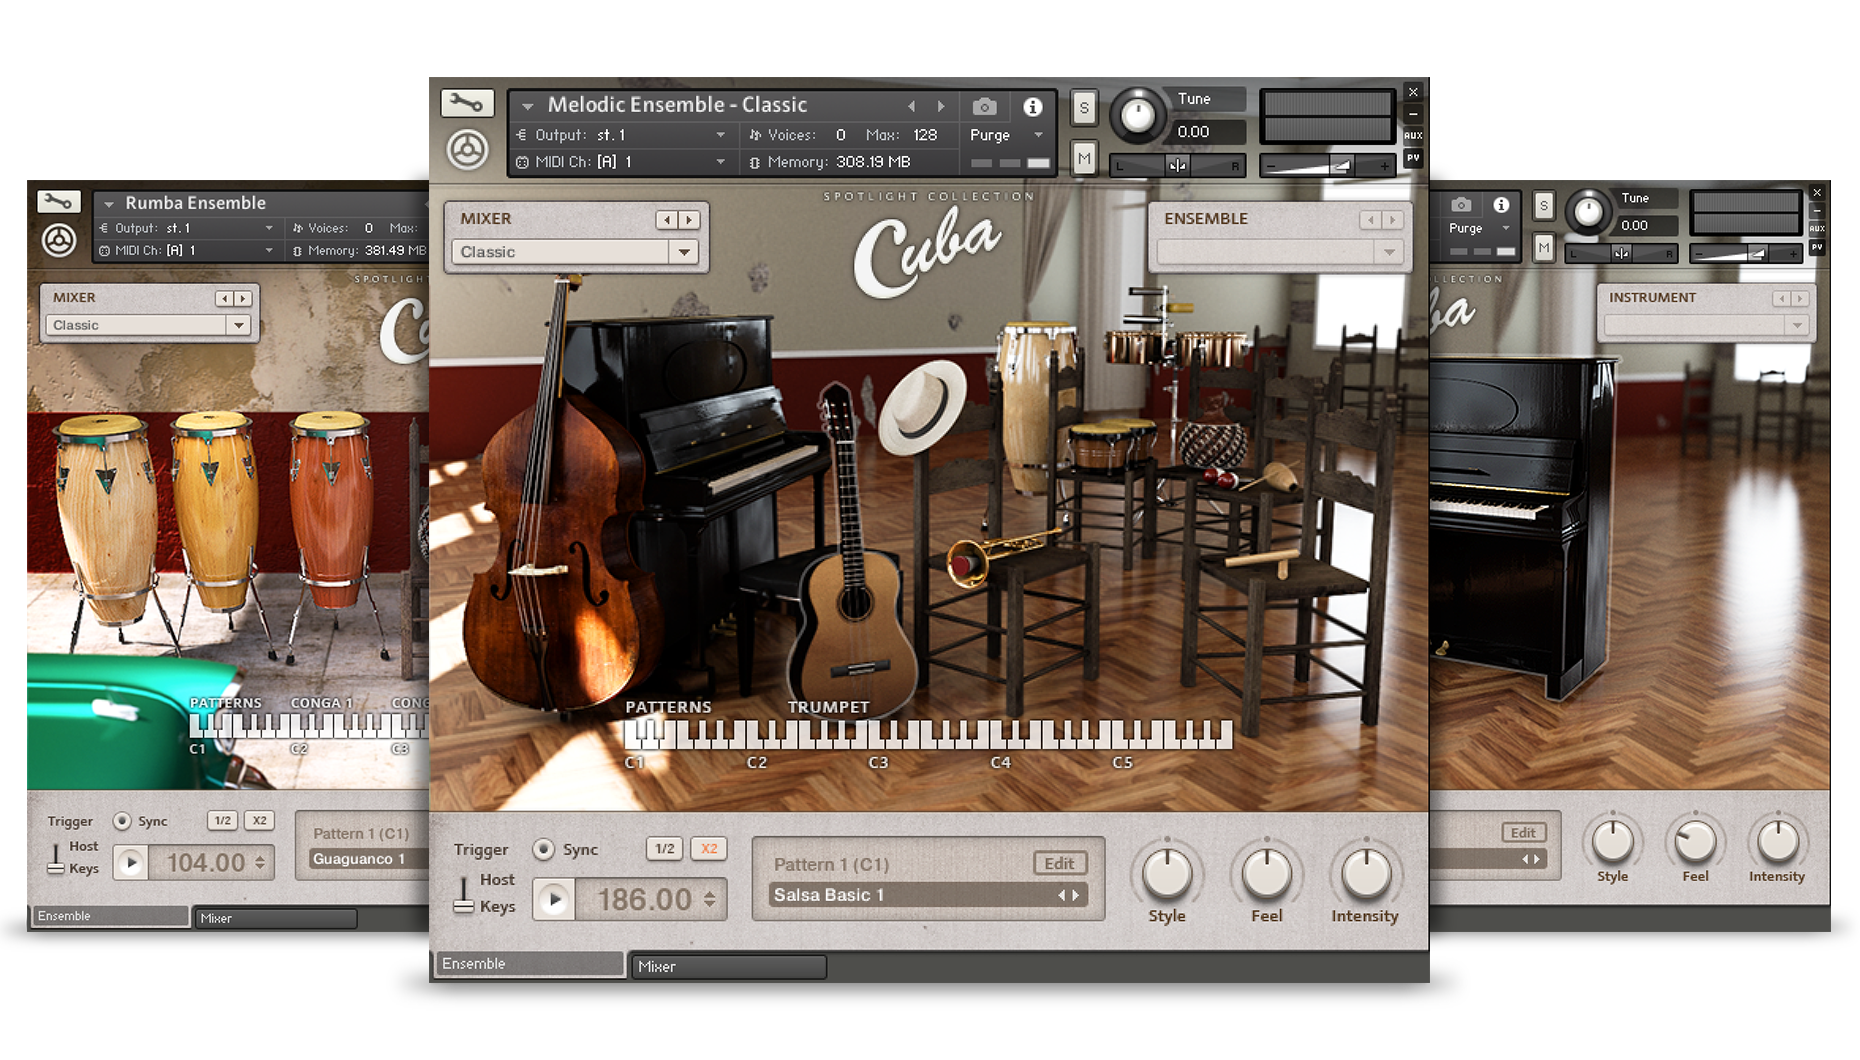Screen dimensions: 1860x1060
Task: Enable Sync radio in Melodic Ensemble window
Action: (x=543, y=849)
